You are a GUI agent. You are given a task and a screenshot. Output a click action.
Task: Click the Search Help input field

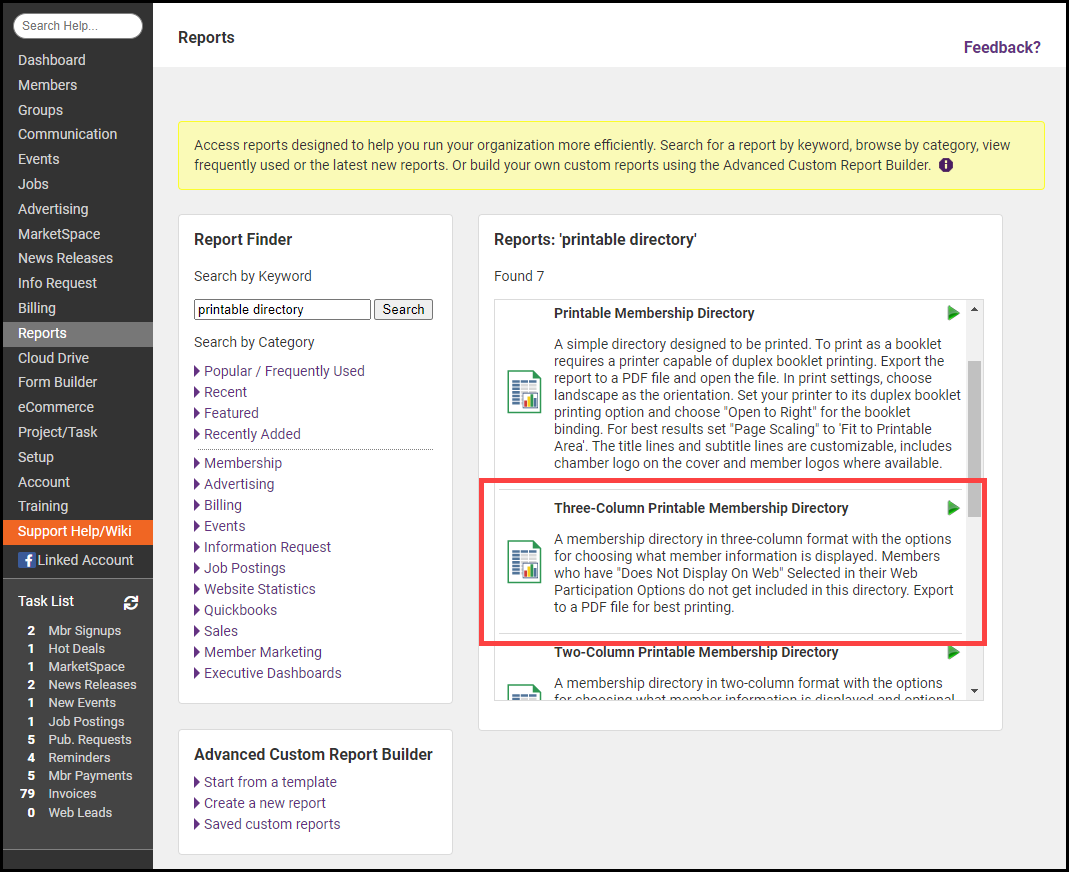[78, 26]
